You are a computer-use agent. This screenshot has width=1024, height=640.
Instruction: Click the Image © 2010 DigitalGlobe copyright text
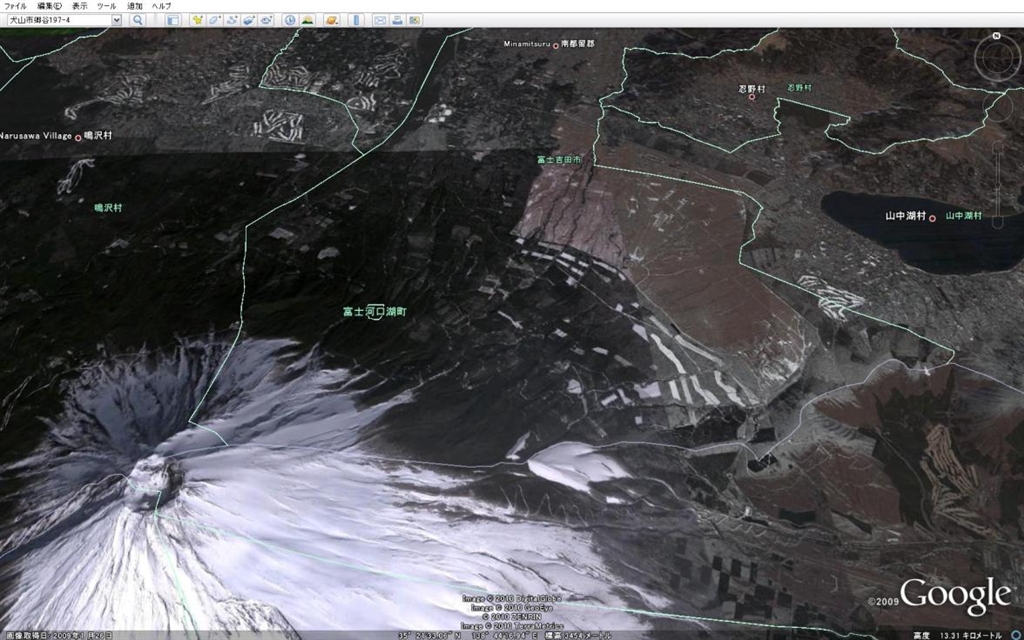(511, 598)
